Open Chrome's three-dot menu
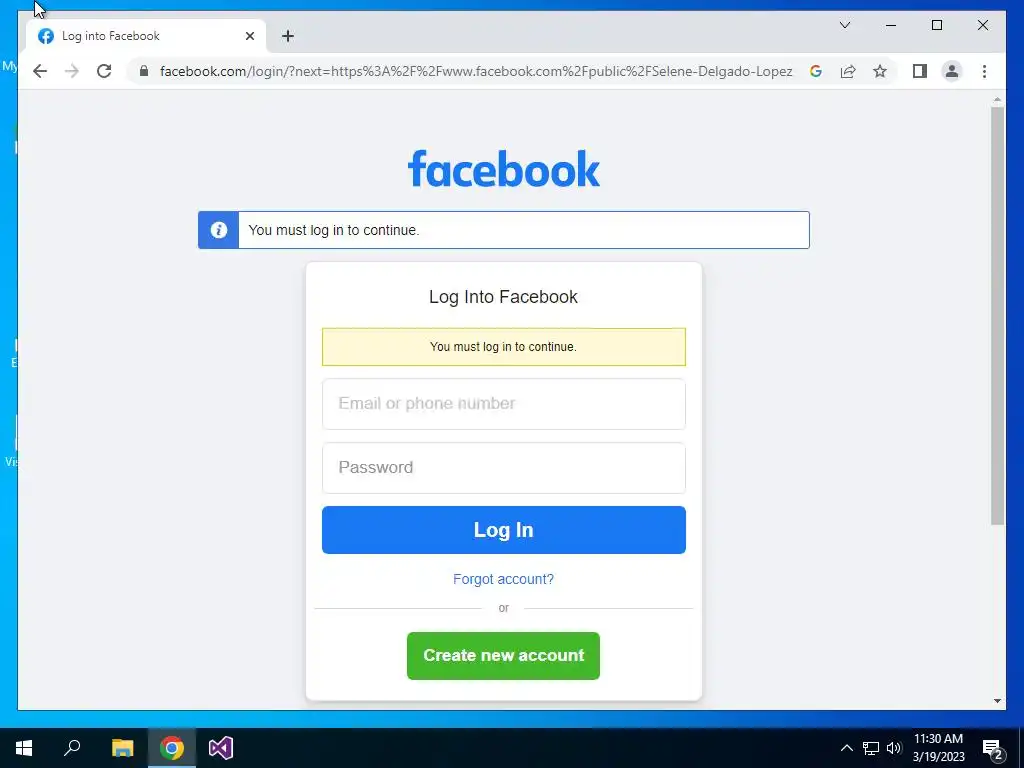The image size is (1024, 768). (984, 71)
